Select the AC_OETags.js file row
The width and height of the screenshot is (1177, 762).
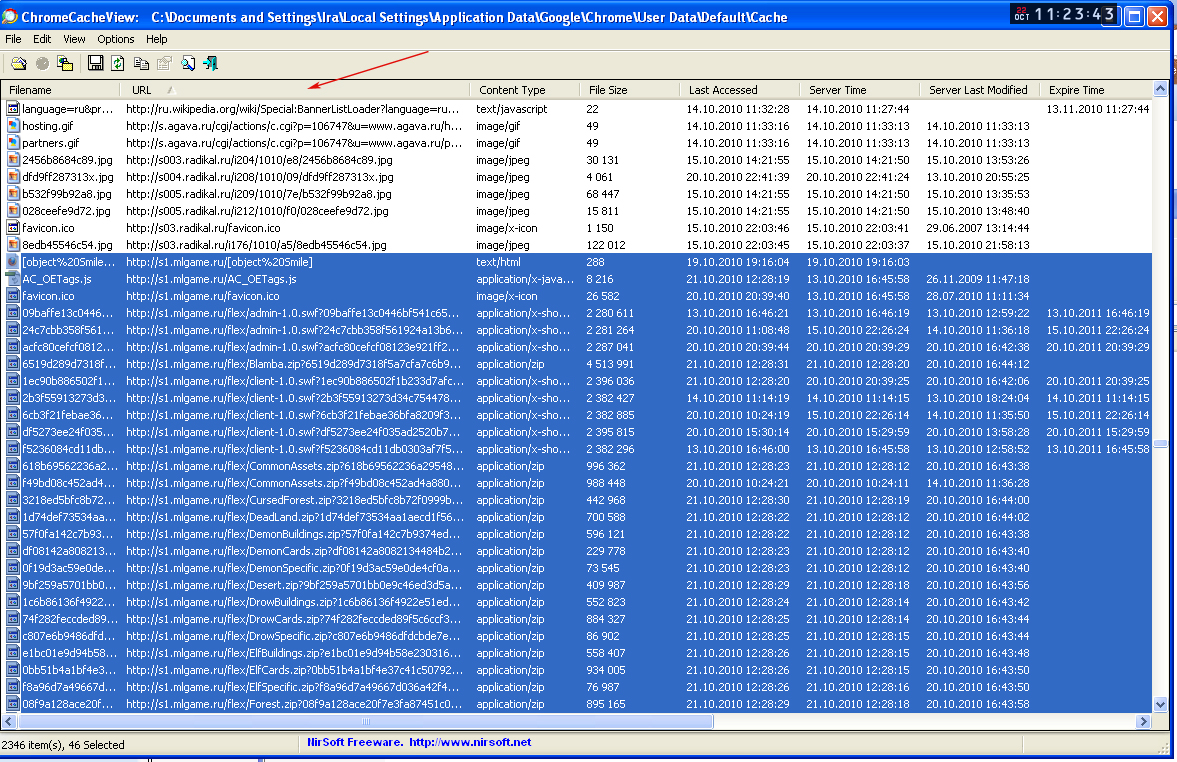(x=56, y=279)
